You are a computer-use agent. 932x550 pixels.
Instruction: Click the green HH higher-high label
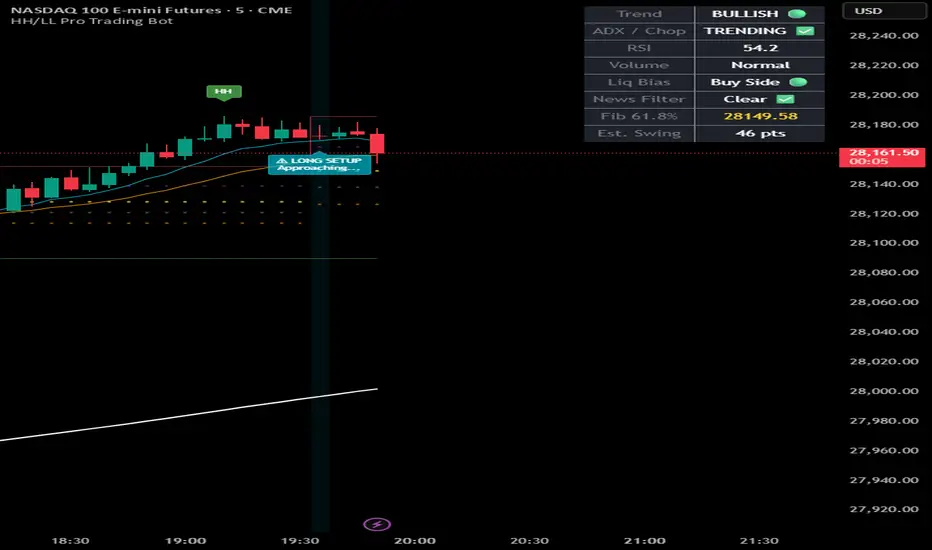[223, 92]
